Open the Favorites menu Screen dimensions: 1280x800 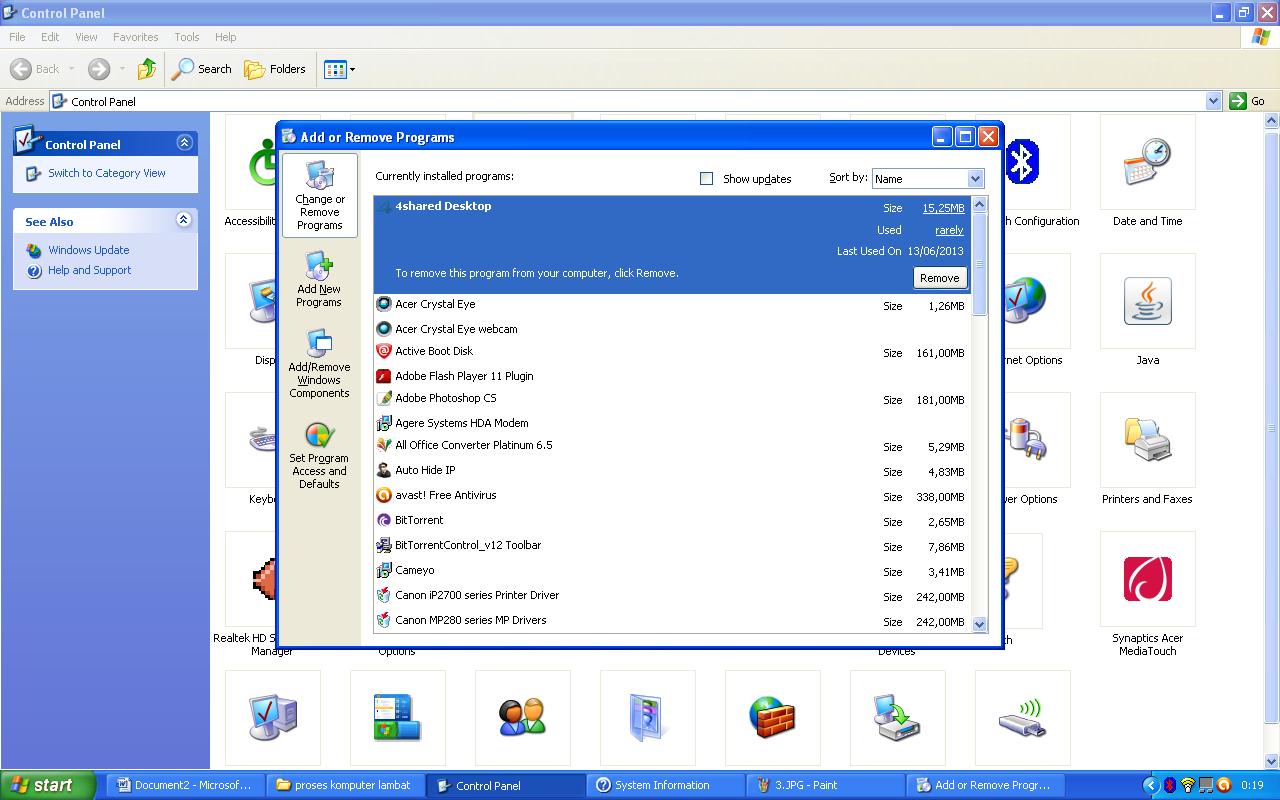pyautogui.click(x=135, y=36)
